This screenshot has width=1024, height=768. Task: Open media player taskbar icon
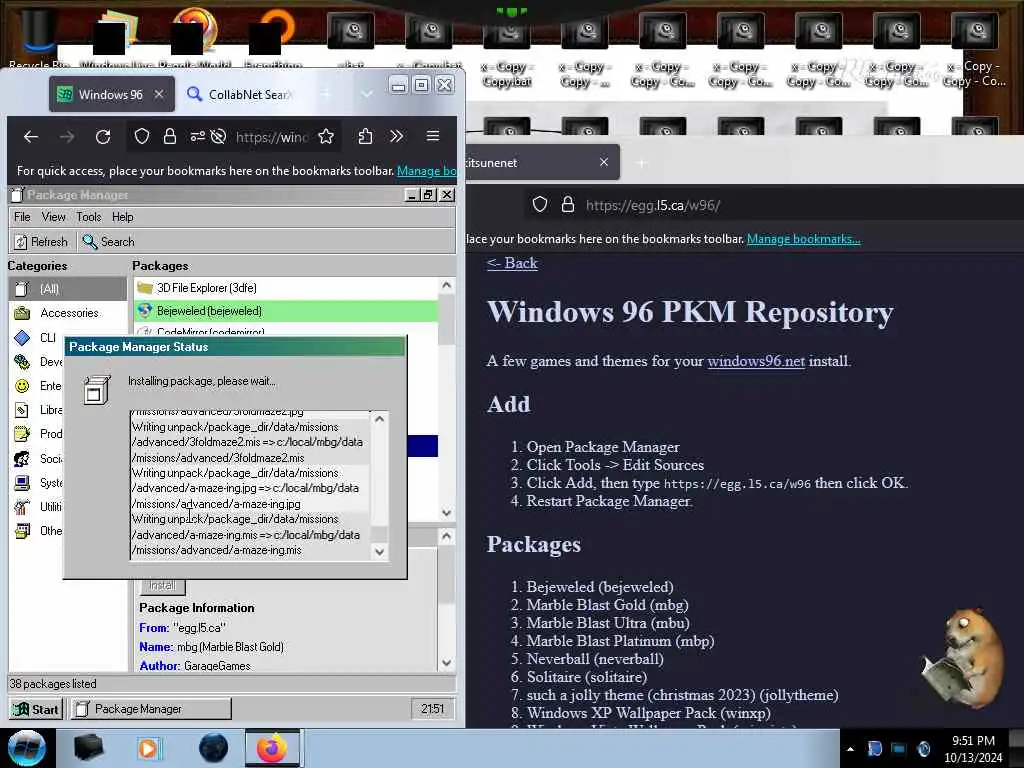pyautogui.click(x=148, y=748)
